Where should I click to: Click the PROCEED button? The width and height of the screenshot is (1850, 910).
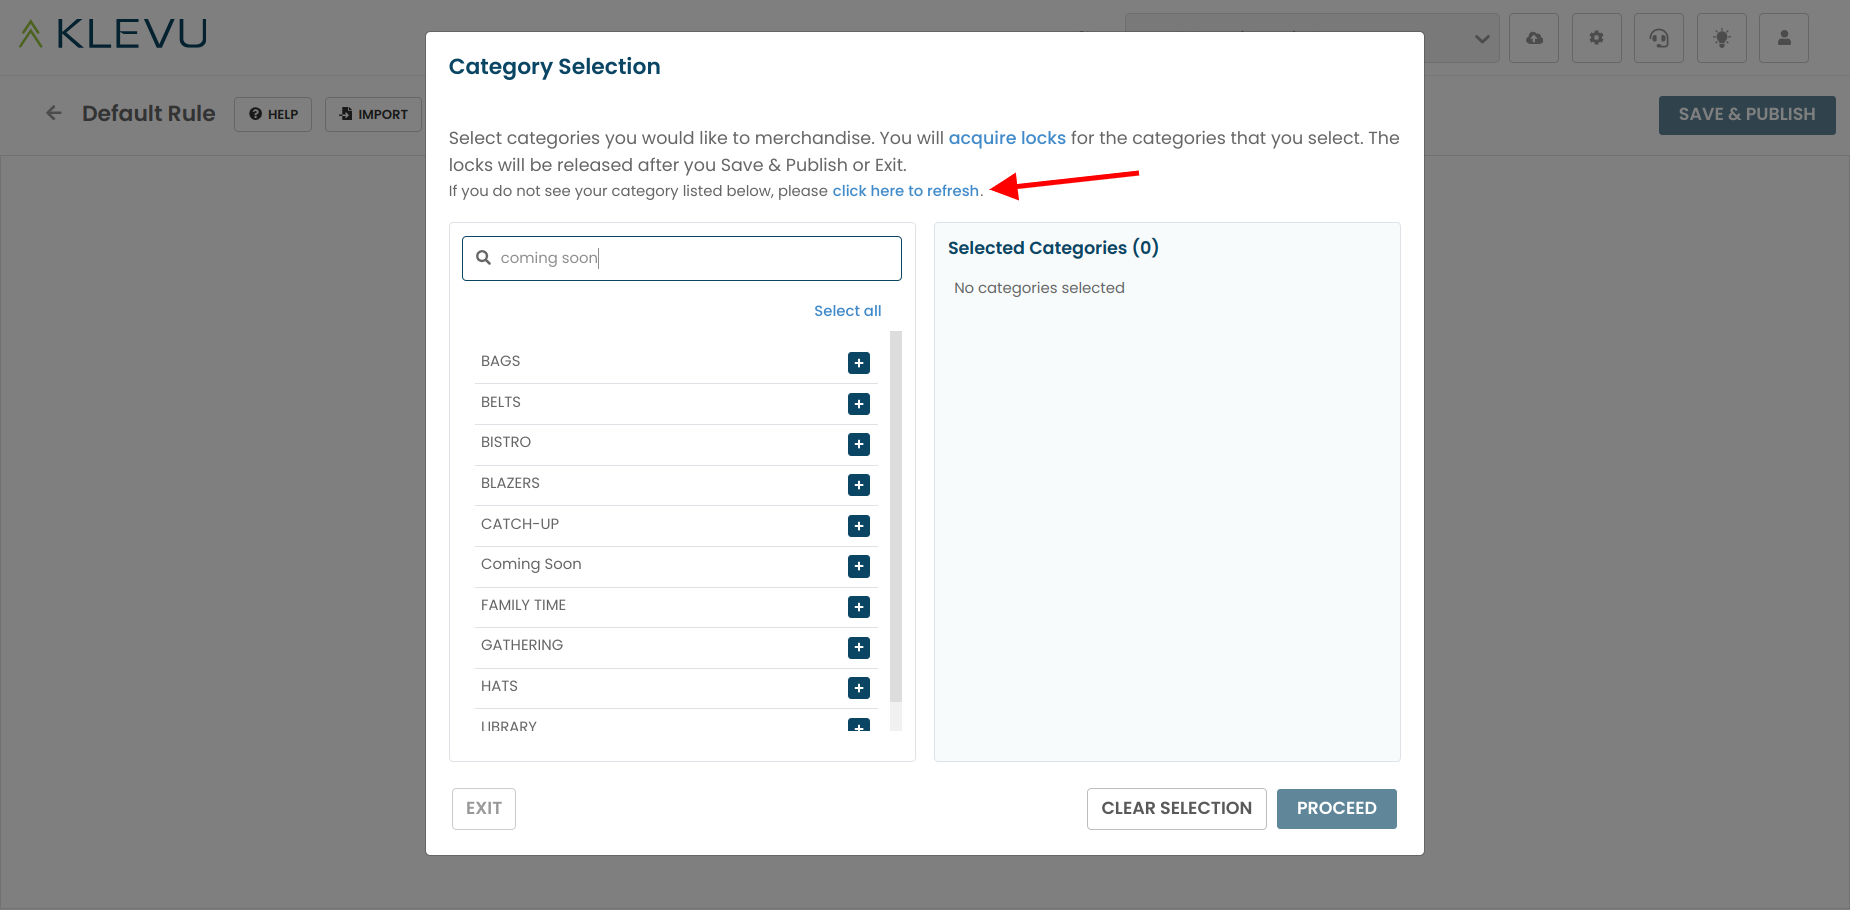click(1337, 809)
